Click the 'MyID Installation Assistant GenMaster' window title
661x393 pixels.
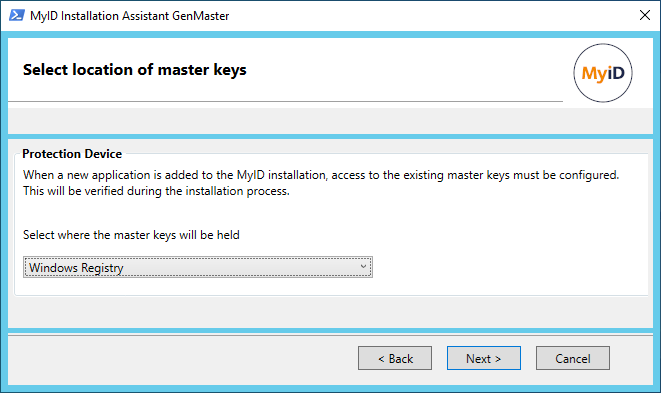pyautogui.click(x=130, y=16)
